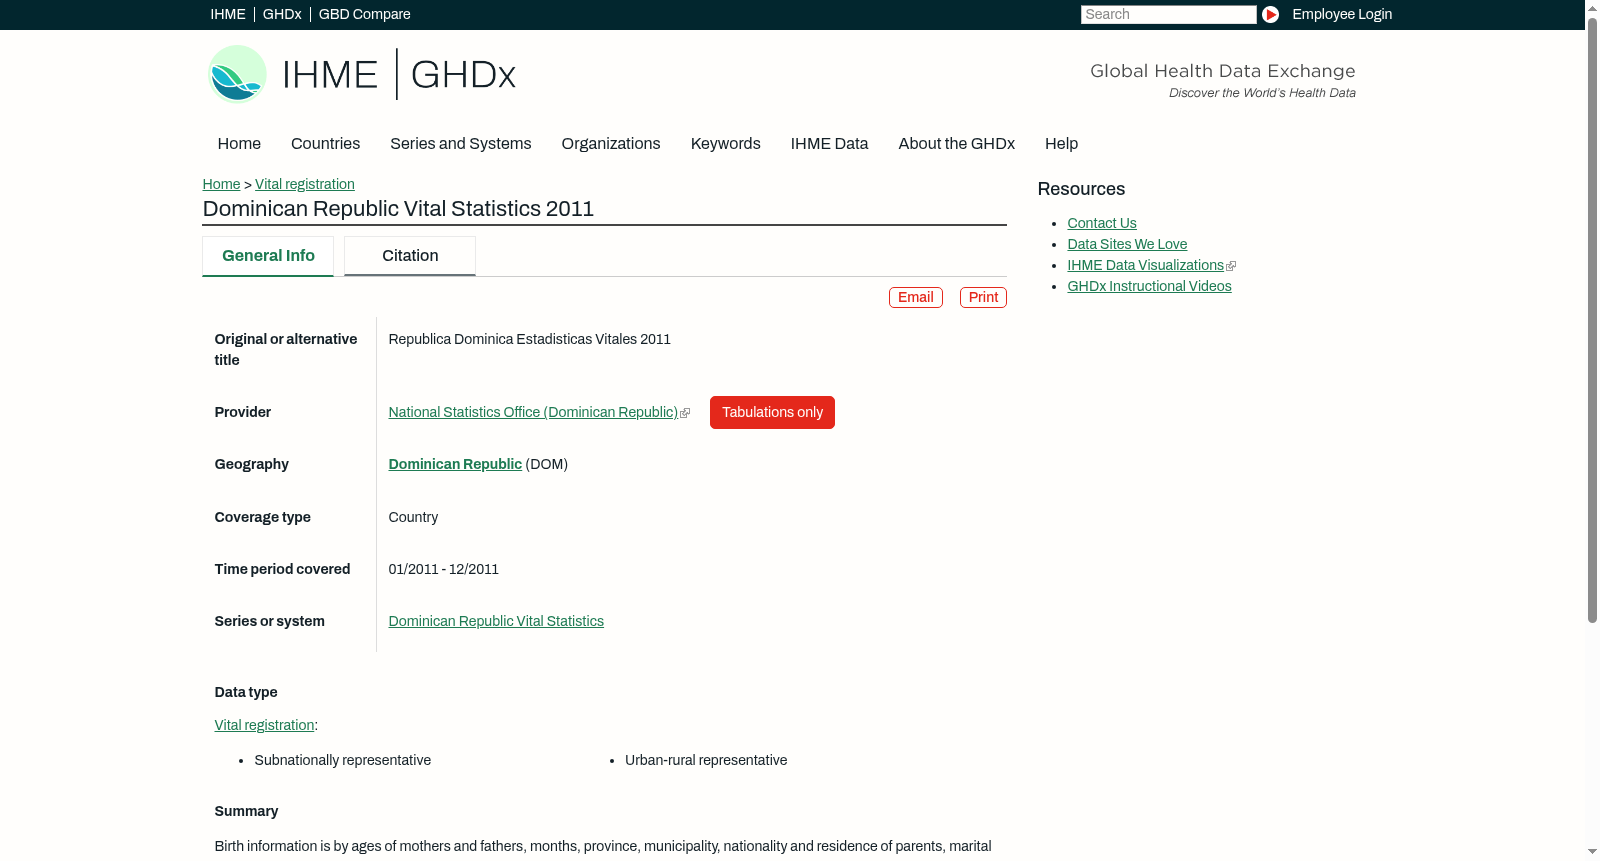Select the General Info tab
This screenshot has width=1600, height=861.
point(268,256)
